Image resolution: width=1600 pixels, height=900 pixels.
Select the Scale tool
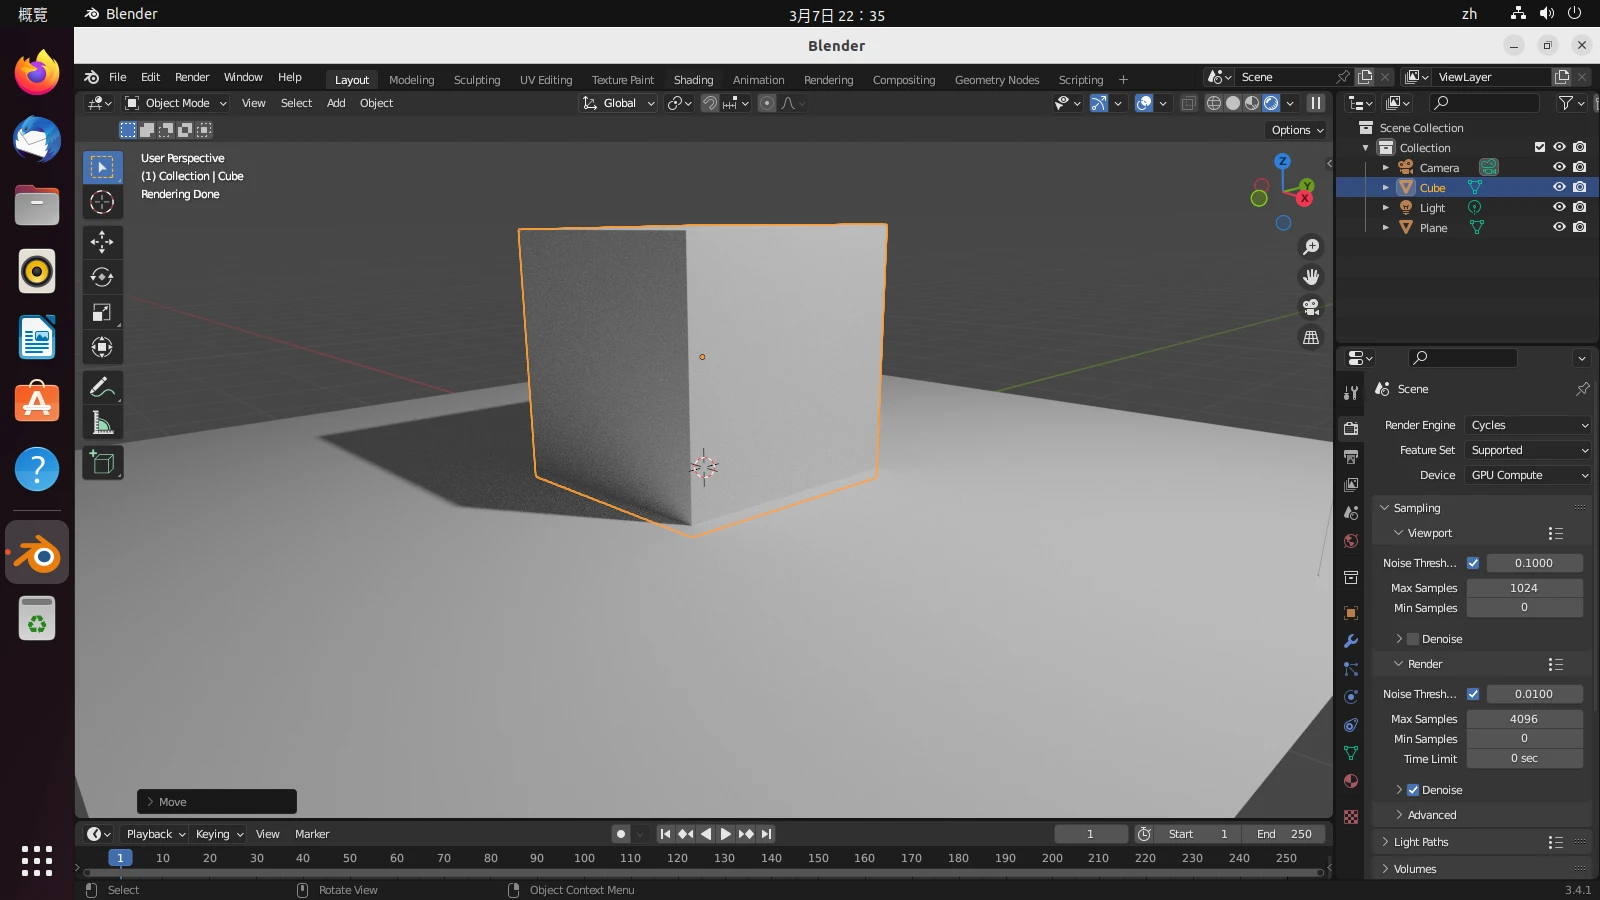102,313
